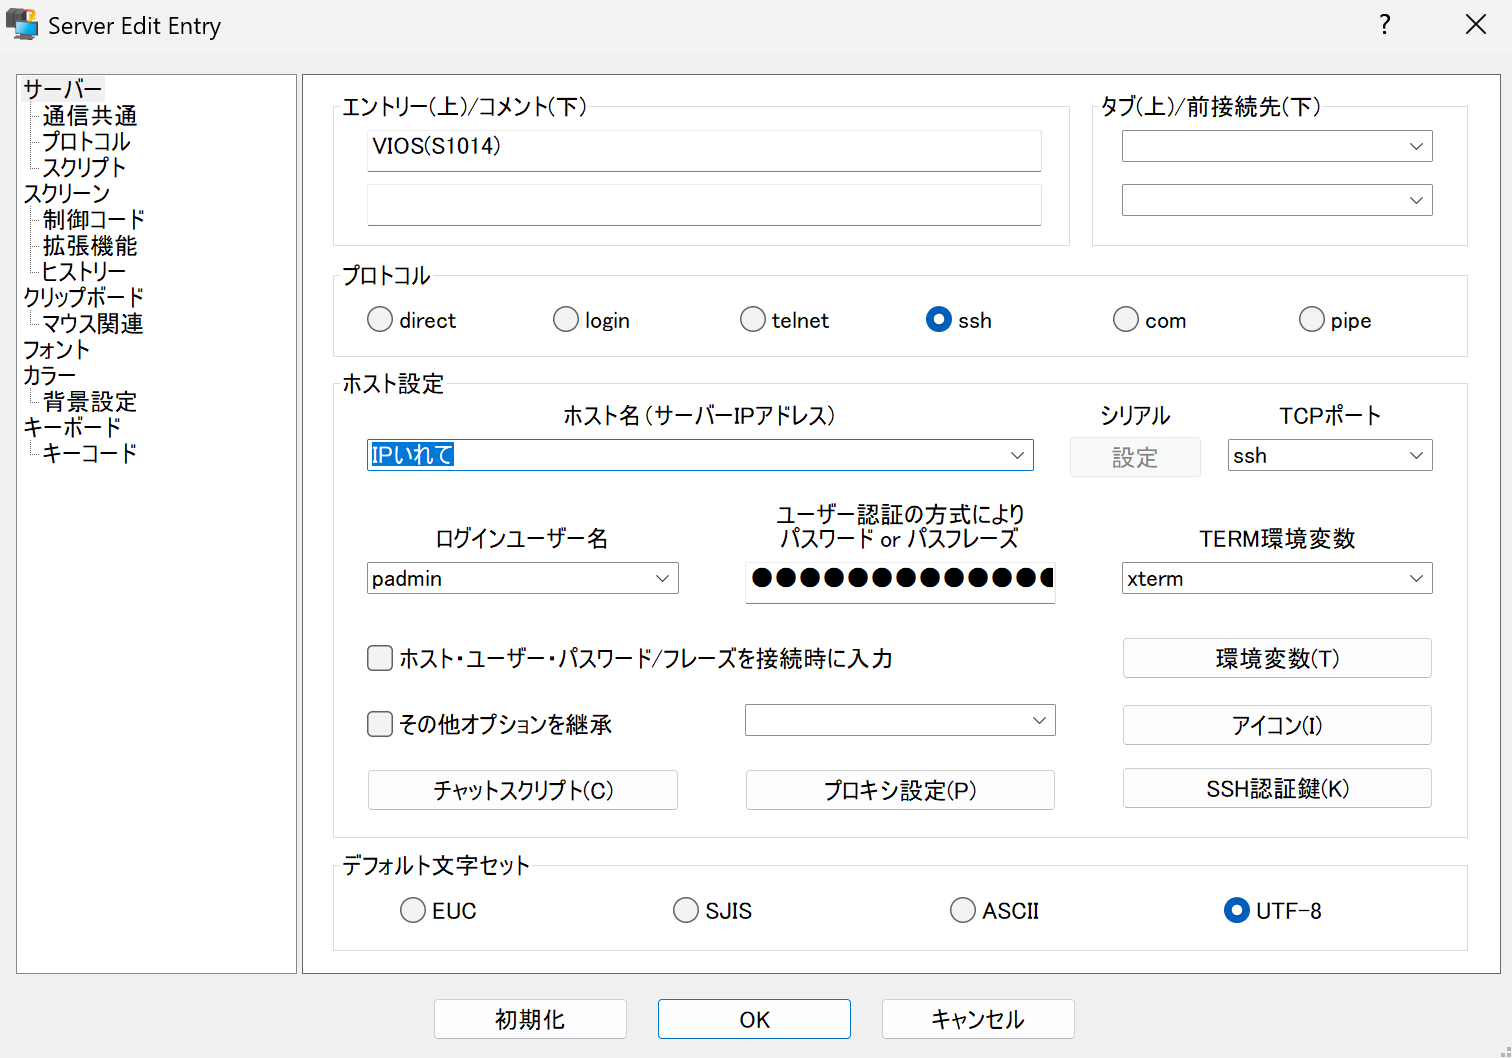
Task: Click the 環境変数(T) button
Action: pos(1277,658)
